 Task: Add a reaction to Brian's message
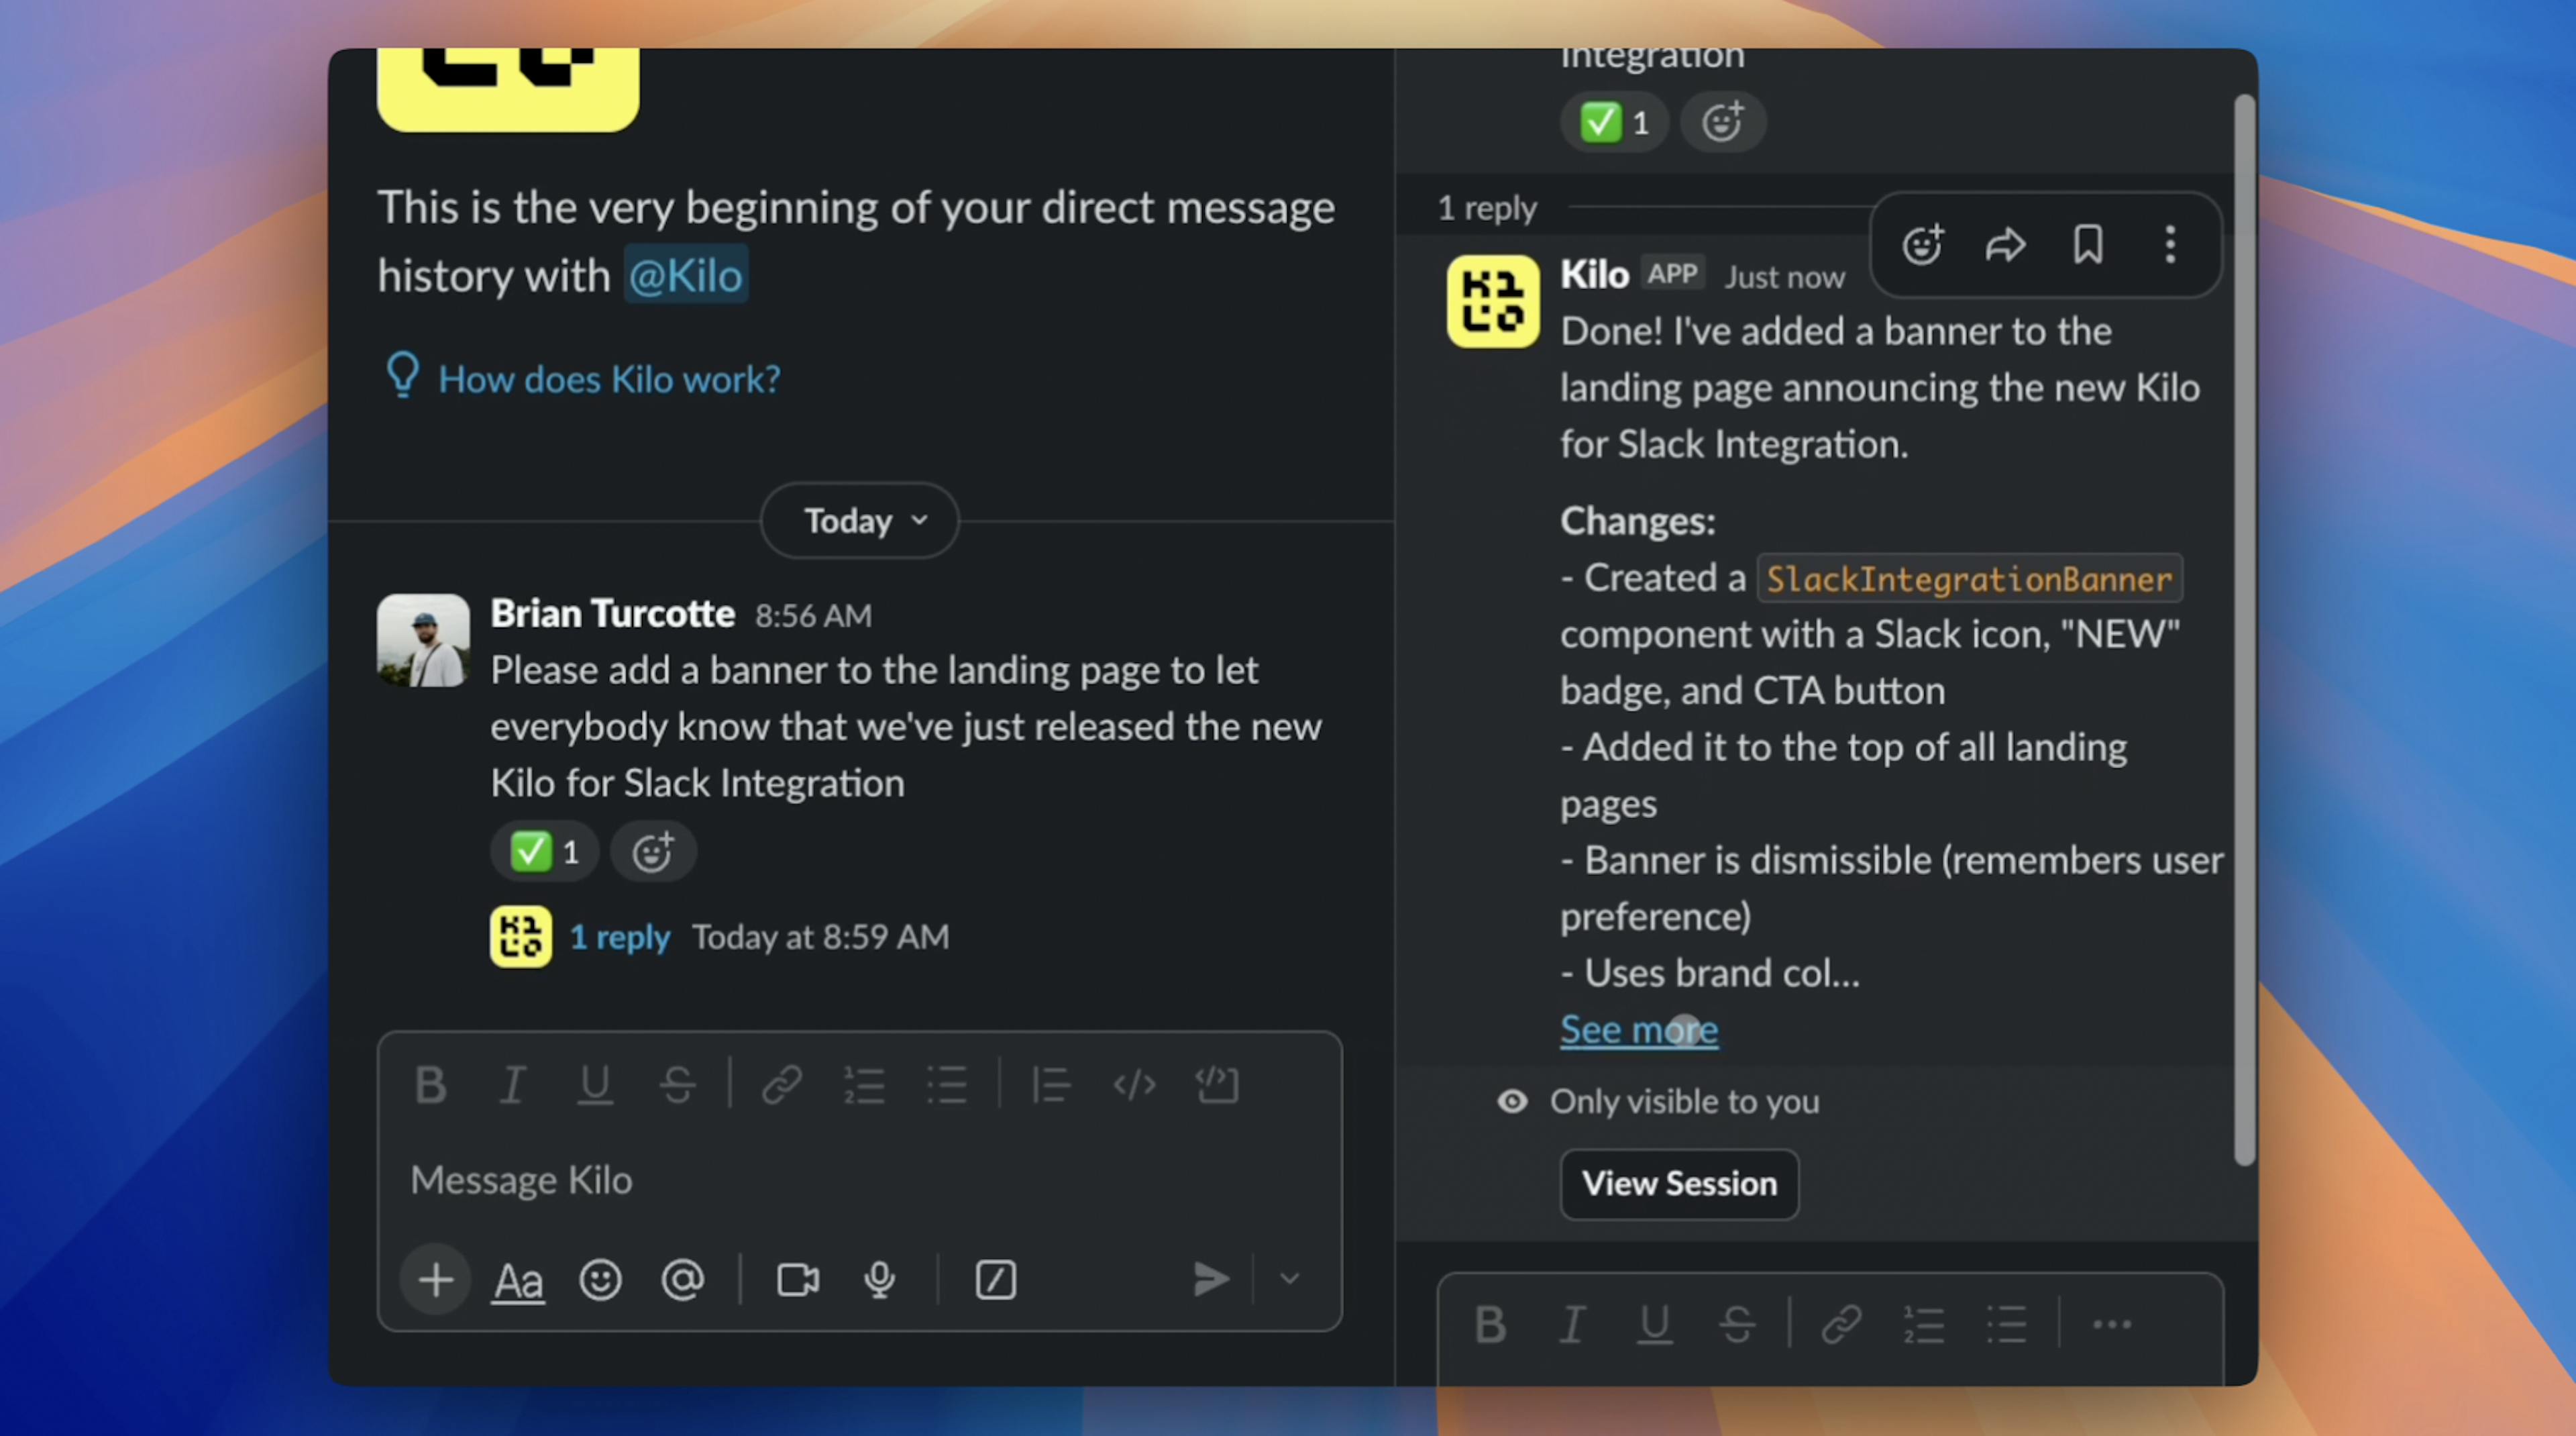click(653, 851)
